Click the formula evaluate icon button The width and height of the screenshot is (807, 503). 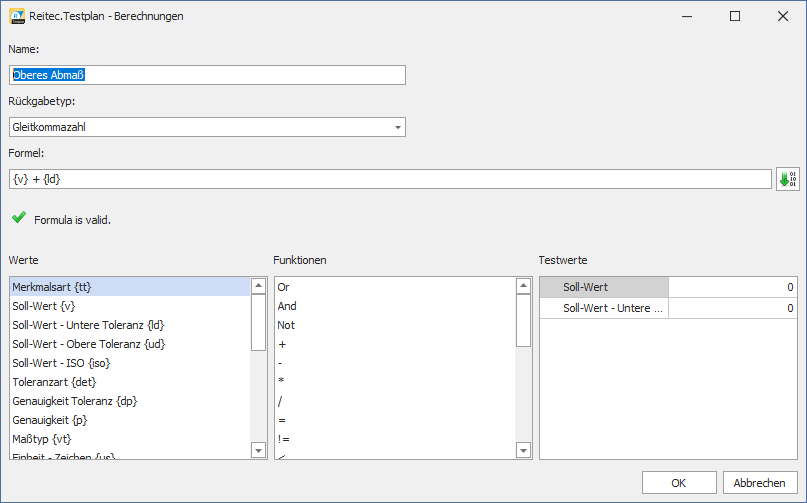point(787,179)
